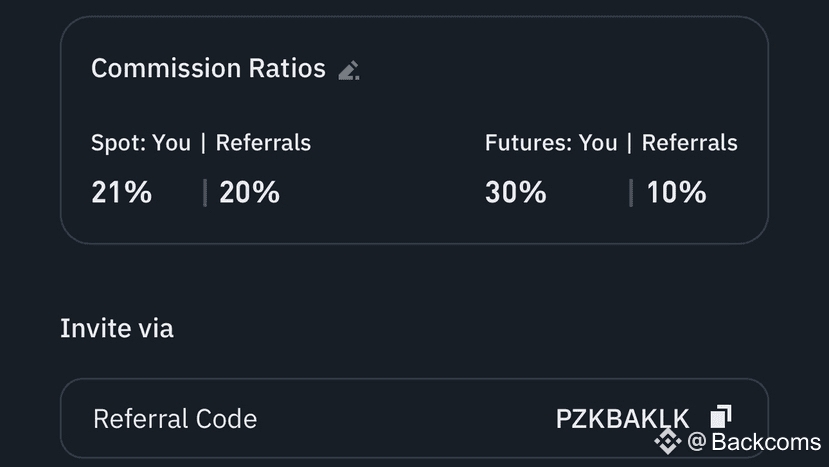Click the 'Invite via' section heading
The height and width of the screenshot is (467, 829).
tap(116, 328)
